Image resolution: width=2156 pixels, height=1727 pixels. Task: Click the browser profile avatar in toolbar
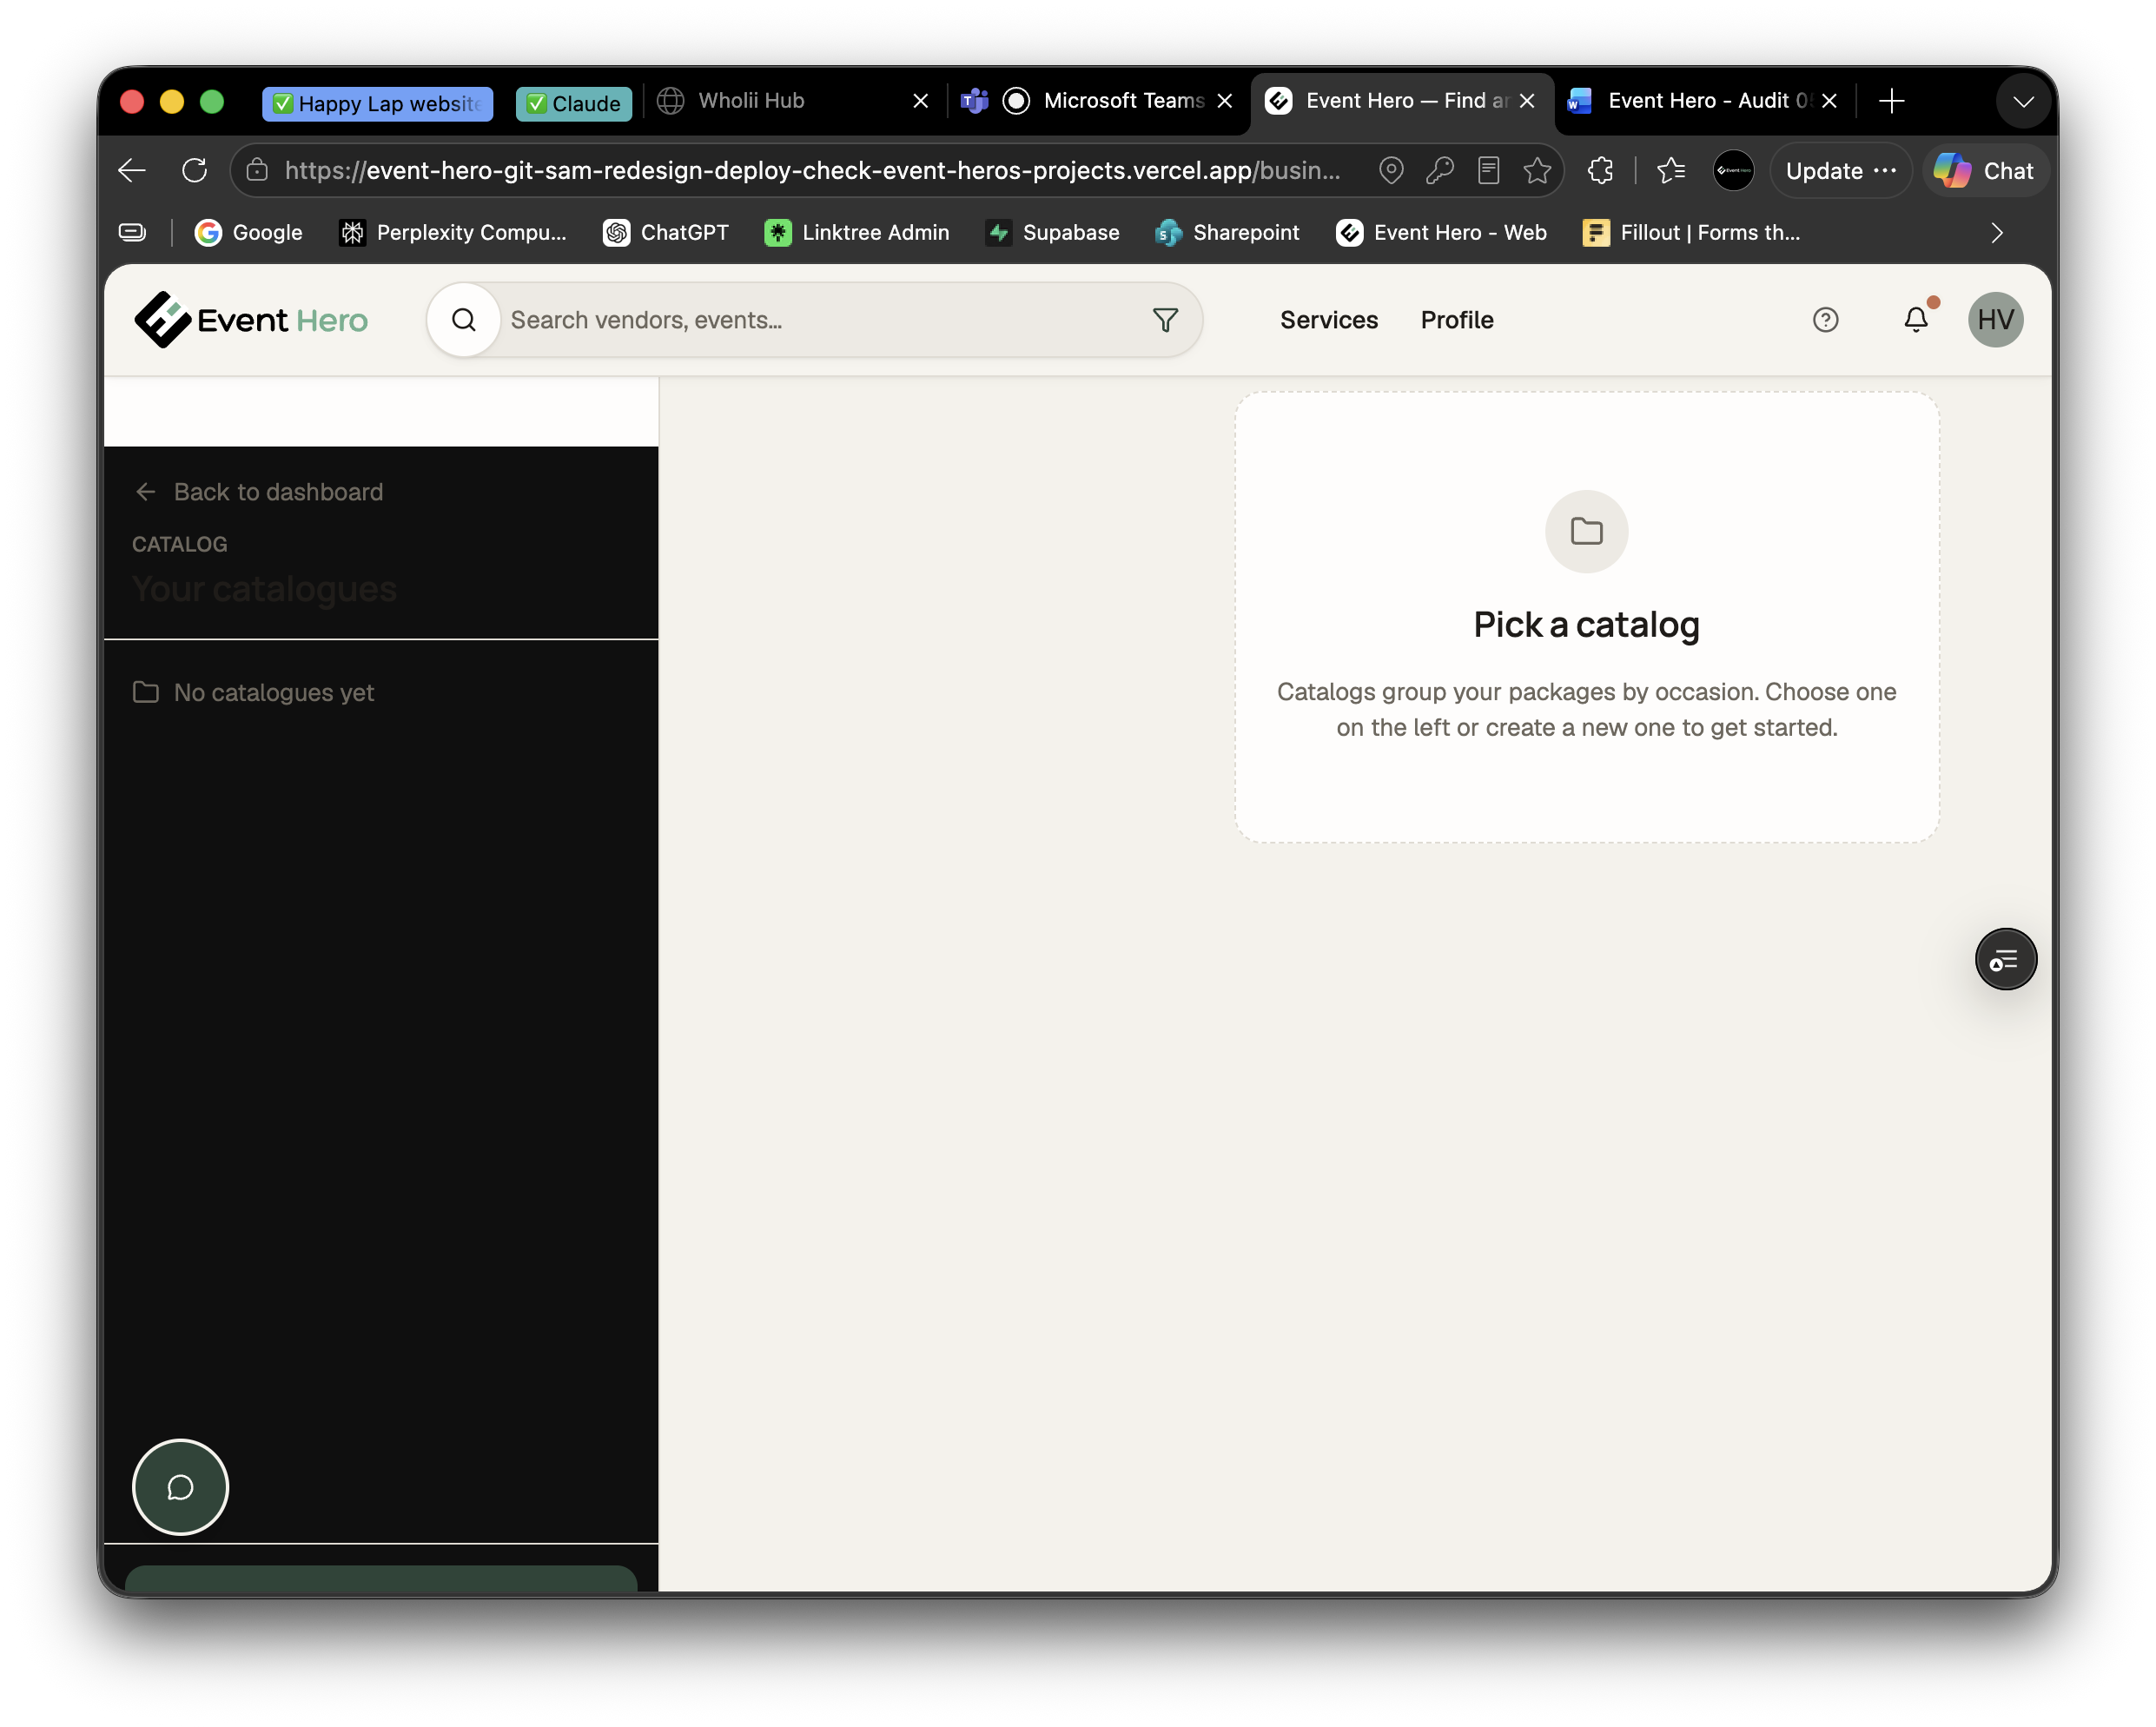[1733, 171]
